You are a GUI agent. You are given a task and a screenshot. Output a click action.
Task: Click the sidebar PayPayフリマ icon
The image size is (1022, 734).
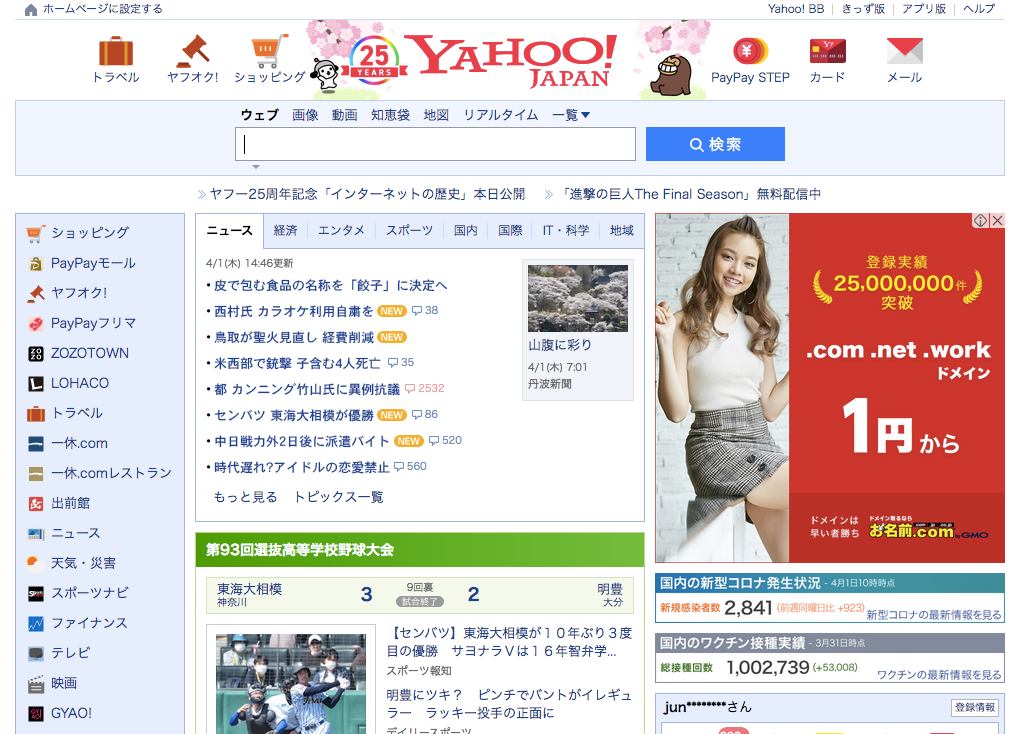[35, 323]
